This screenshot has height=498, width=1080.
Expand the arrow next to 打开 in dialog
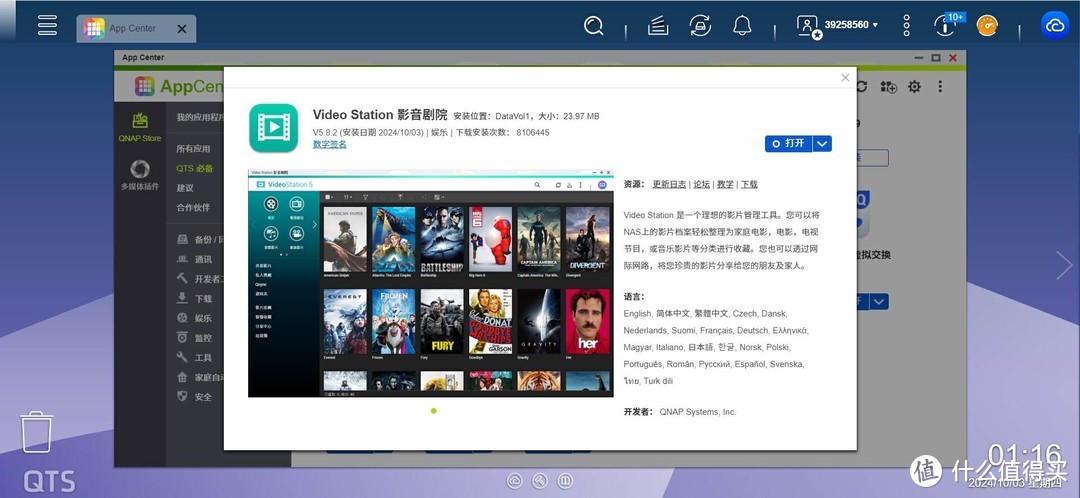(x=822, y=143)
